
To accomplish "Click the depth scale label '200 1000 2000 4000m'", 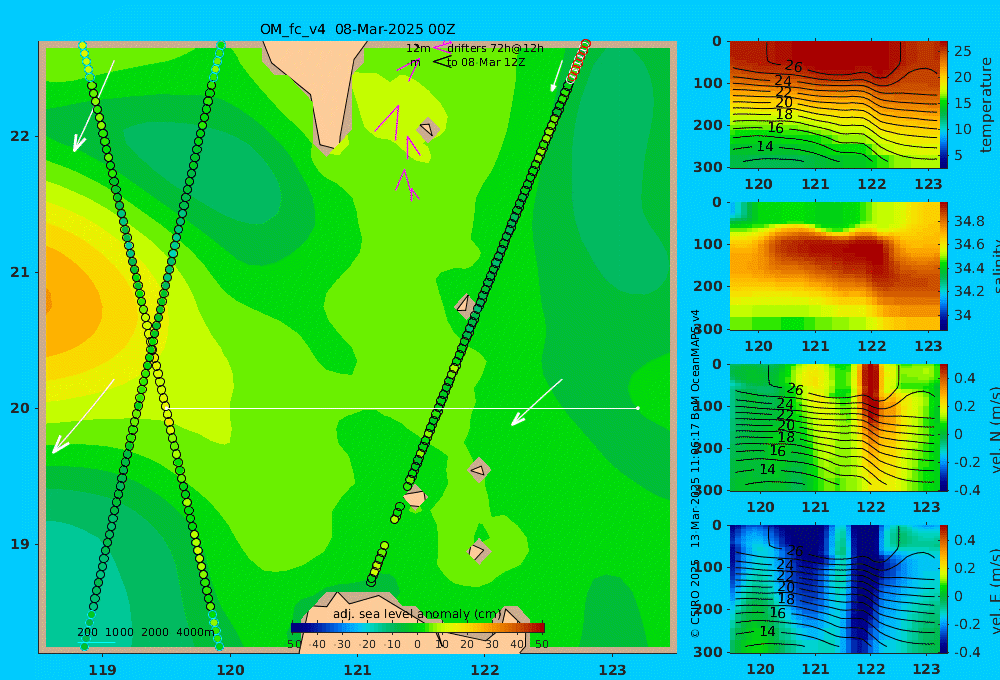I will tap(146, 632).
